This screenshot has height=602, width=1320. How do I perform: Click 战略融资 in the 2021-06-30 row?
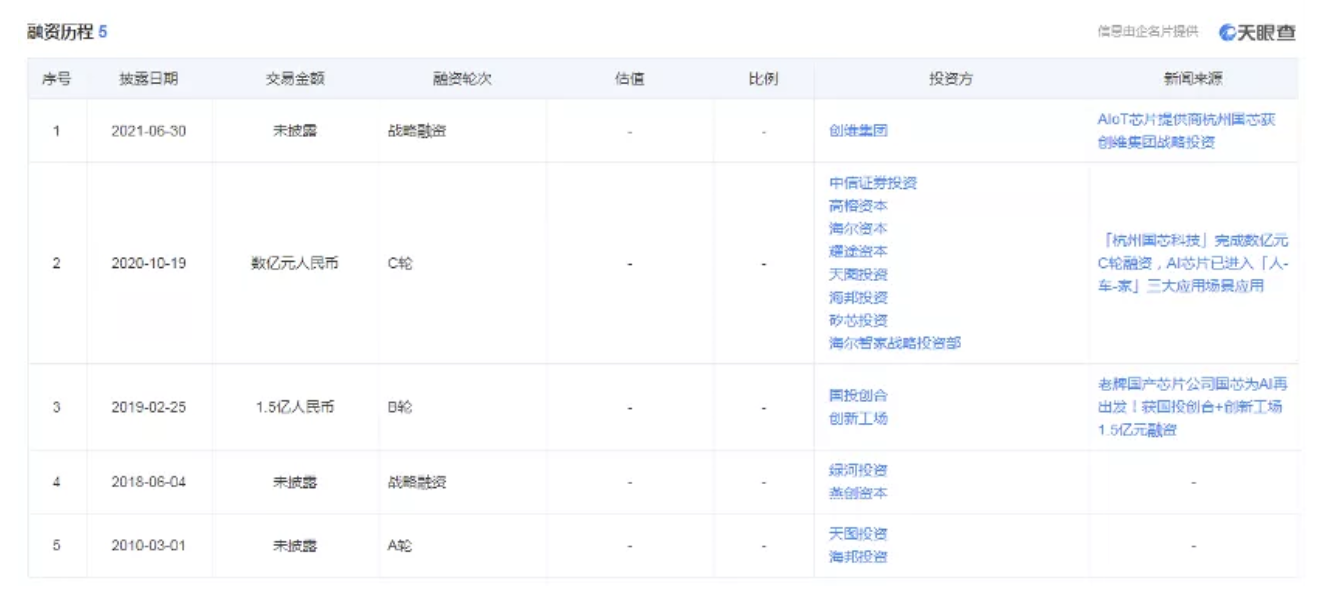417,131
